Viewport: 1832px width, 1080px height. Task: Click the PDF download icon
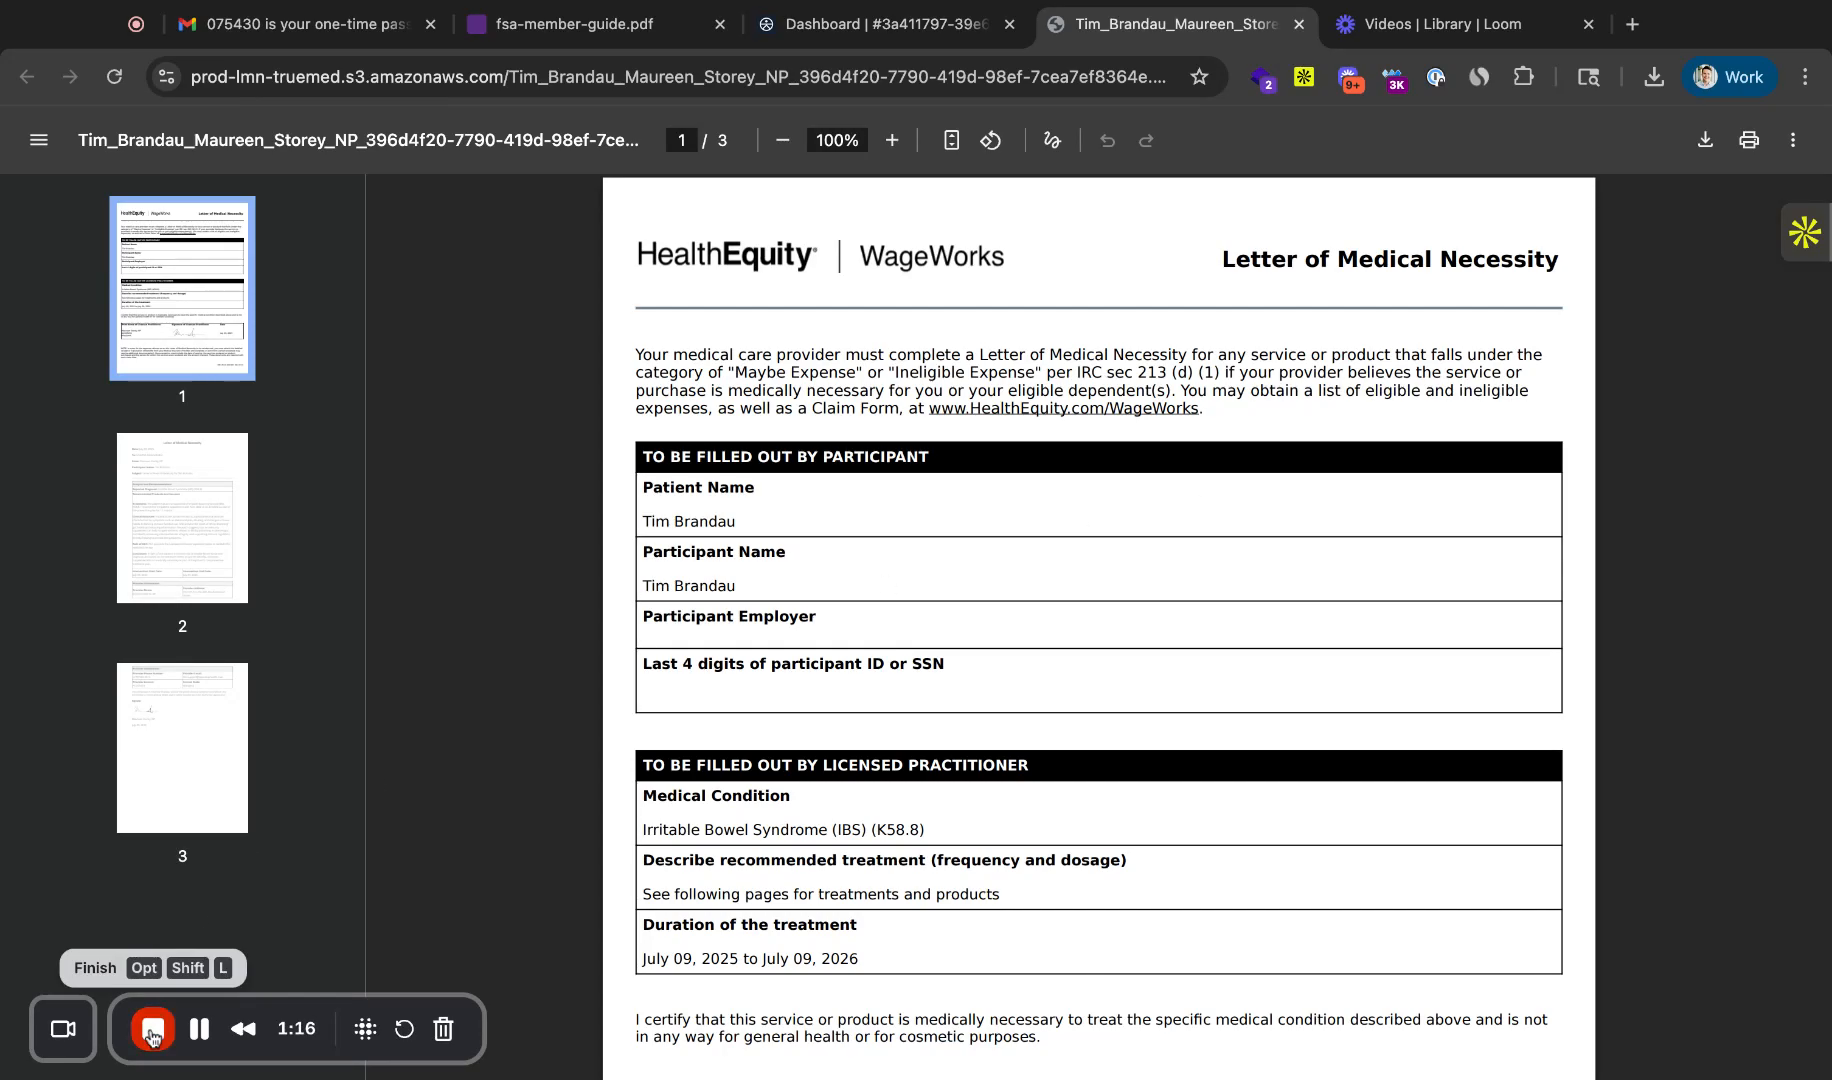[1705, 140]
